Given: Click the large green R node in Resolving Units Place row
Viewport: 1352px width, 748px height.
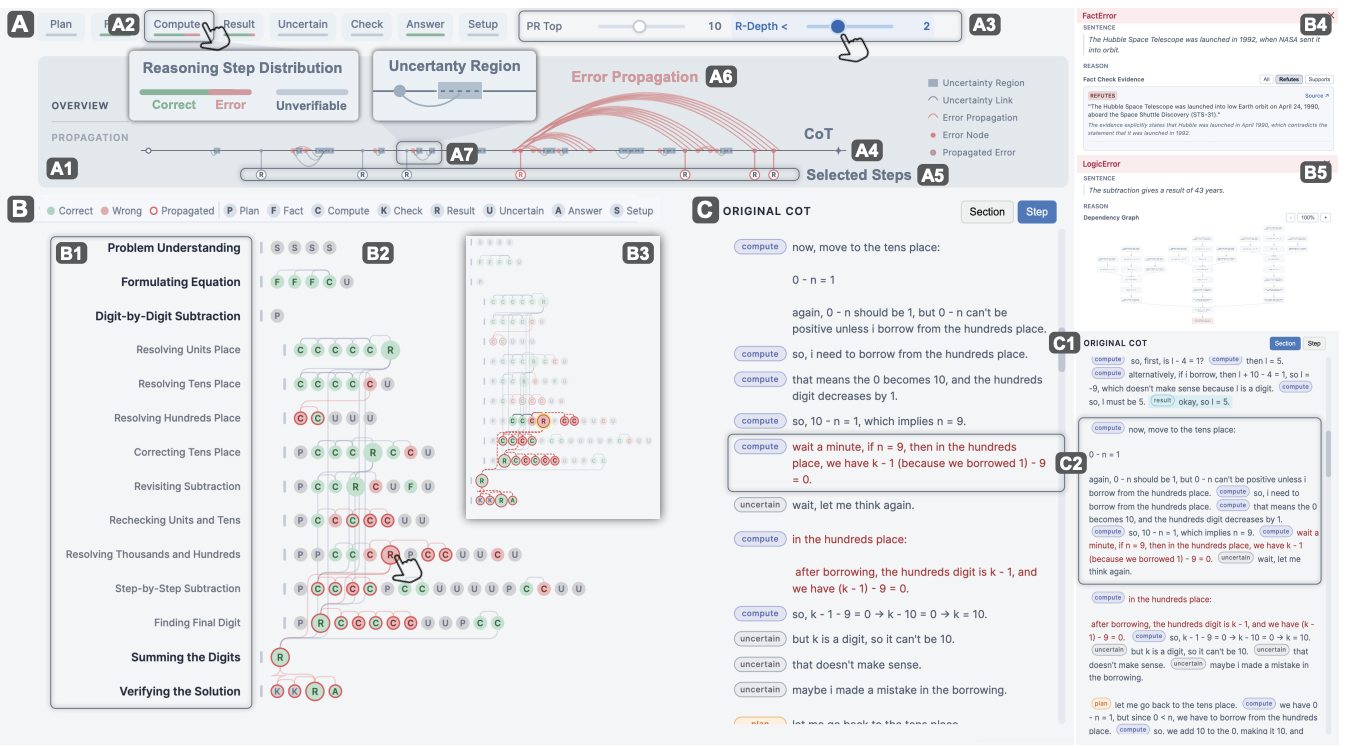Looking at the screenshot, I should (x=390, y=350).
